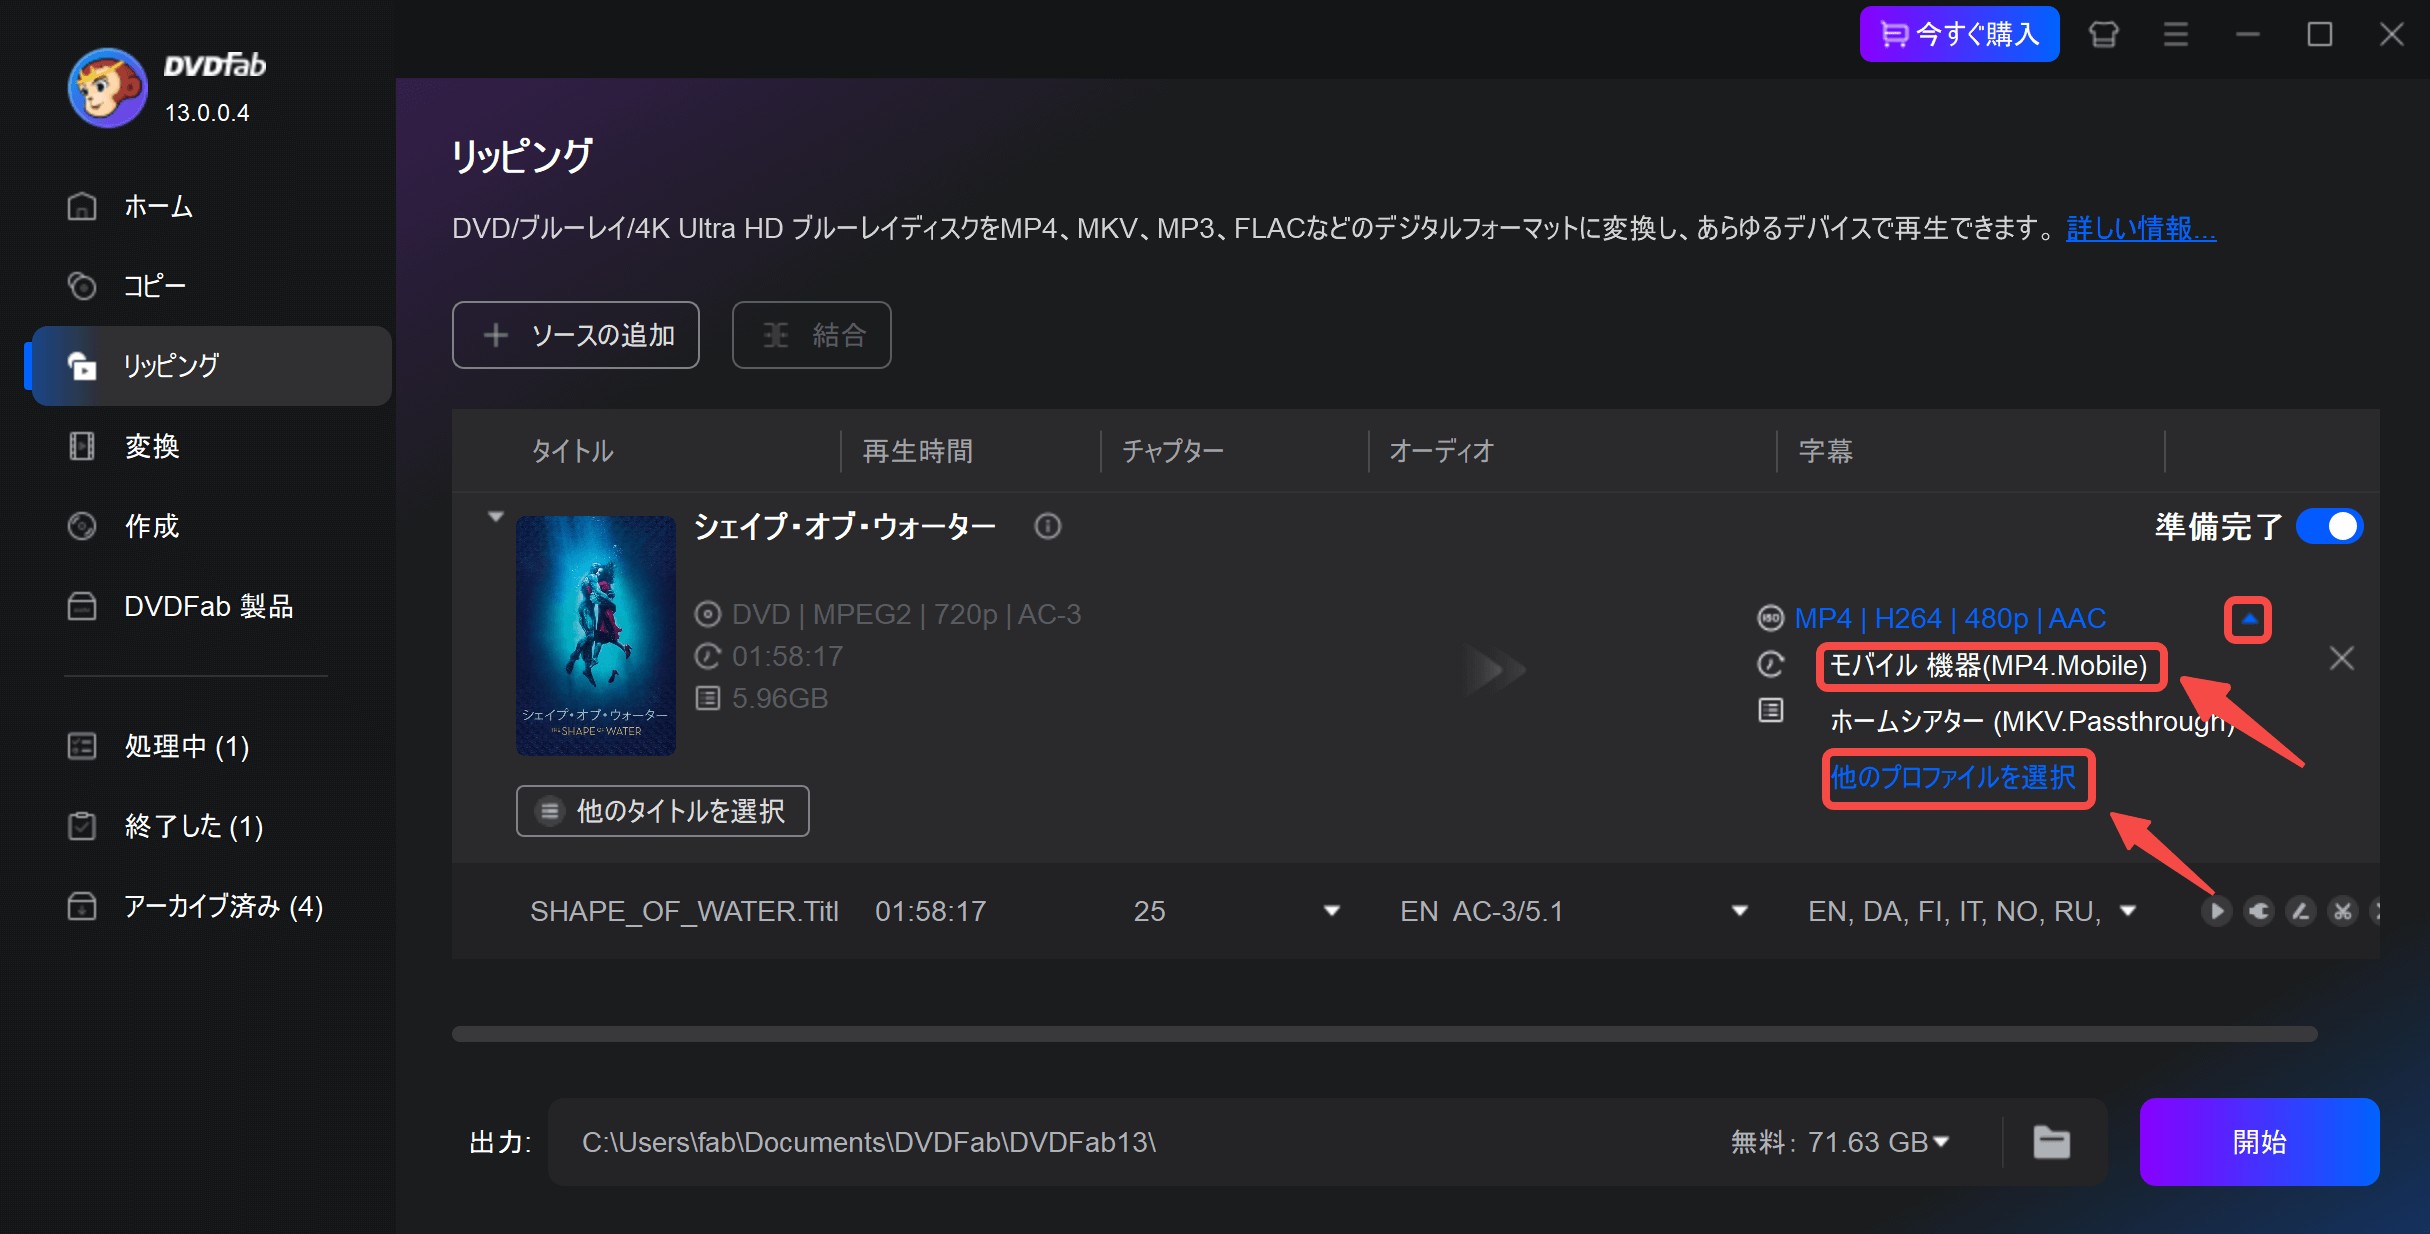Click the source duration 01:58:17 text

tap(788, 656)
